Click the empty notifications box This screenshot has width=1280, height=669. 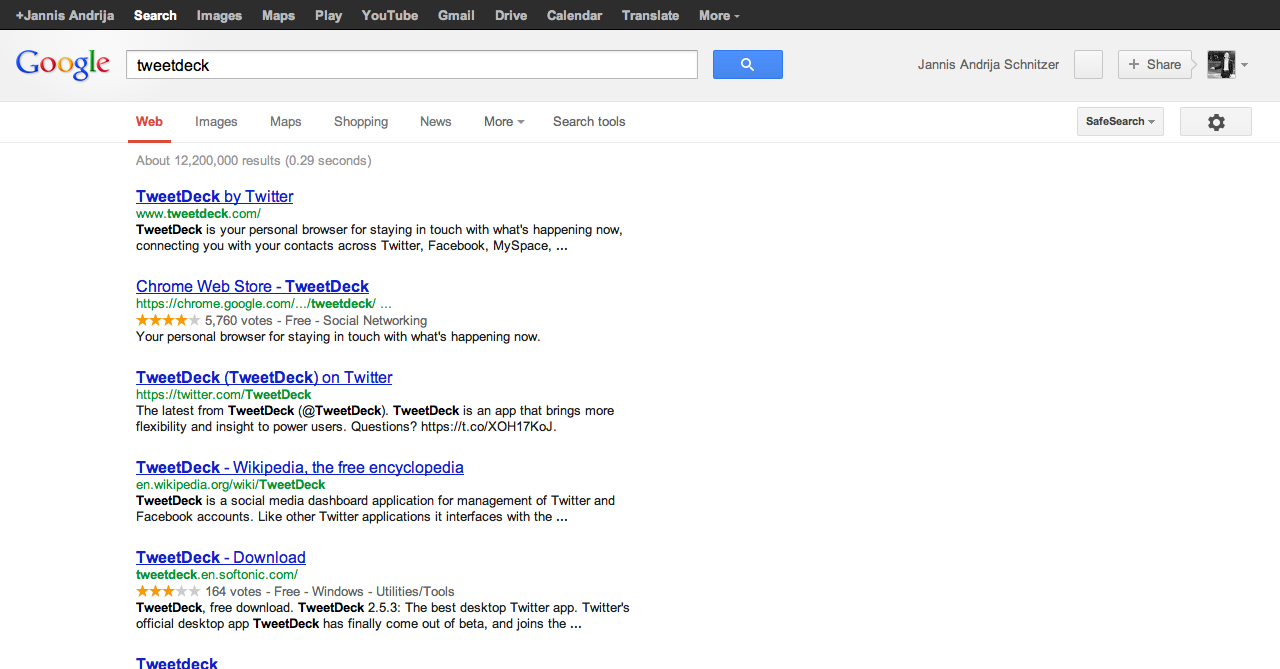tap(1088, 64)
